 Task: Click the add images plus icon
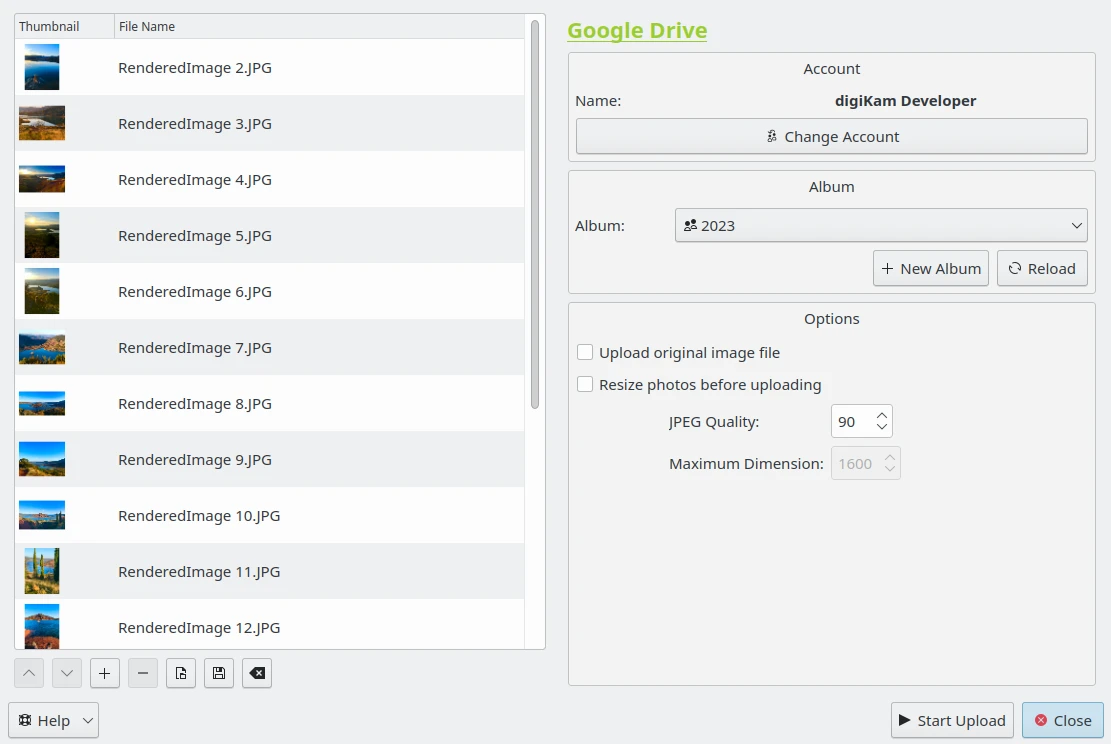coord(105,673)
